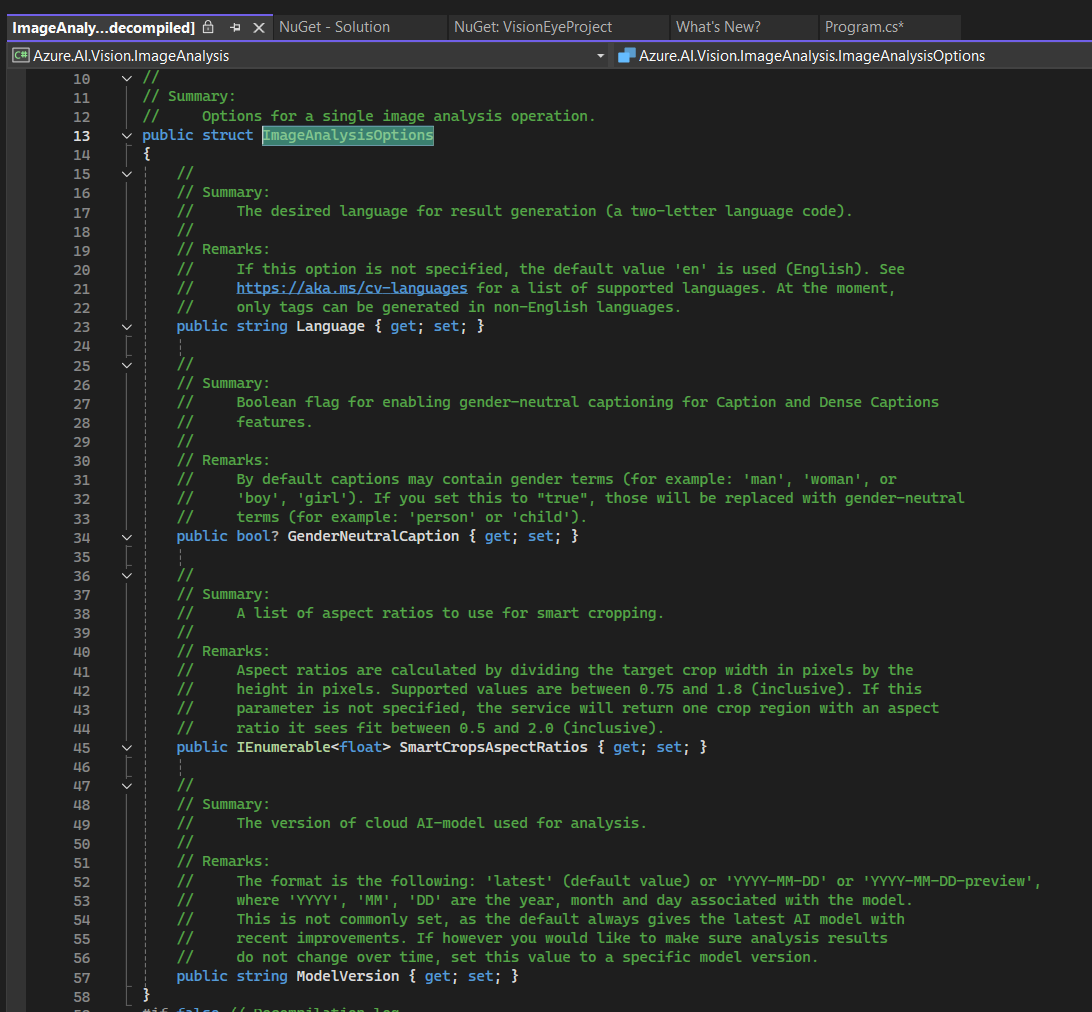Click the SmartCropsAspectRatios property name
This screenshot has height=1012, width=1092.
pos(493,747)
